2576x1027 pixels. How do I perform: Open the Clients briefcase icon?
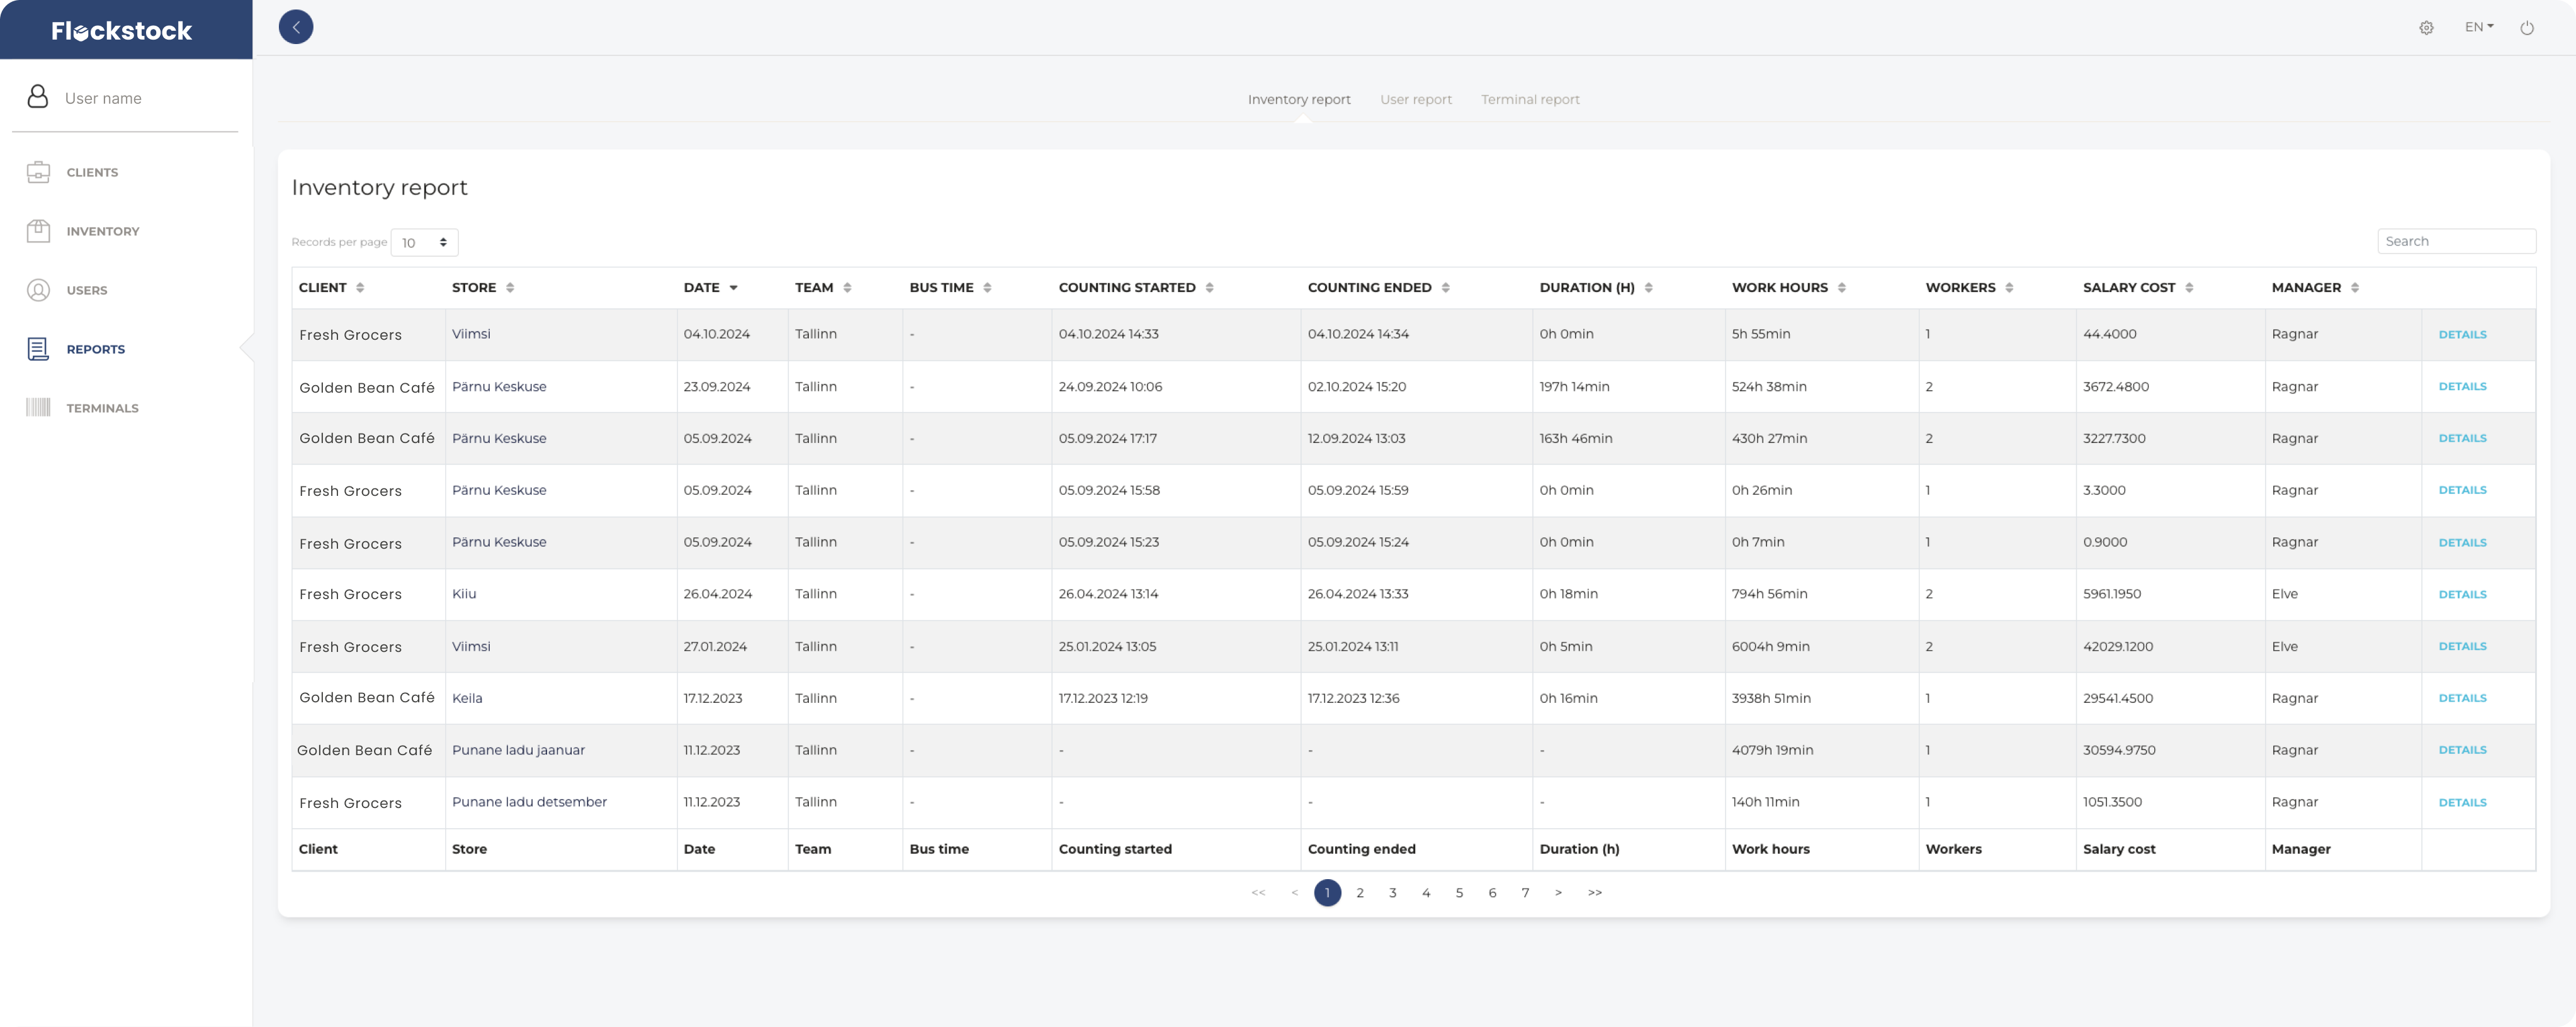pyautogui.click(x=38, y=172)
